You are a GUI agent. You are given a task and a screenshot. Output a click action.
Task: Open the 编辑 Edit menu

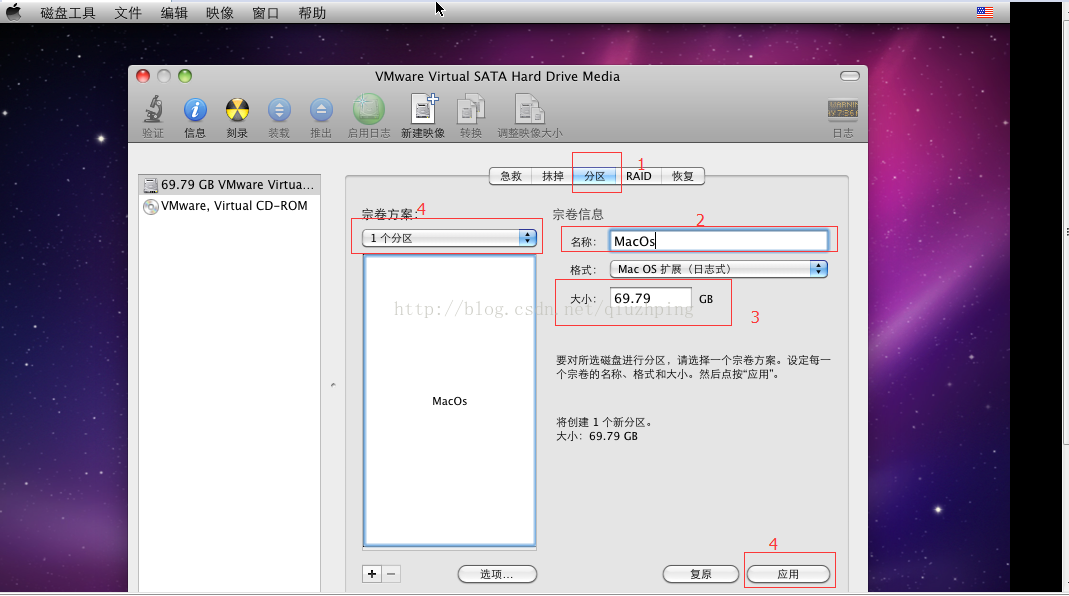[174, 13]
